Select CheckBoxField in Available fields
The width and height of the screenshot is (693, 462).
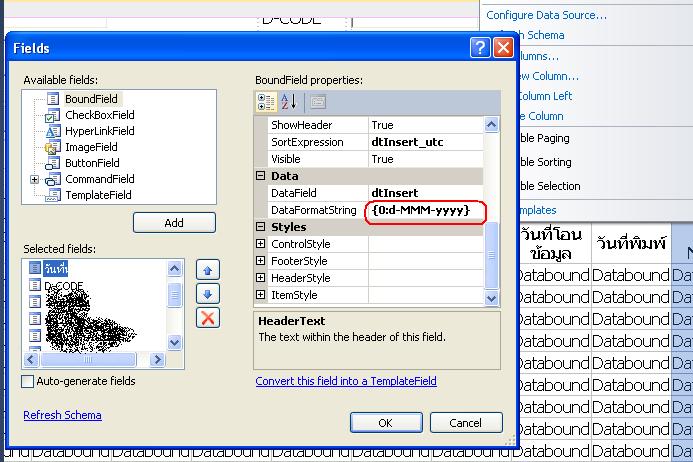pyautogui.click(x=99, y=115)
